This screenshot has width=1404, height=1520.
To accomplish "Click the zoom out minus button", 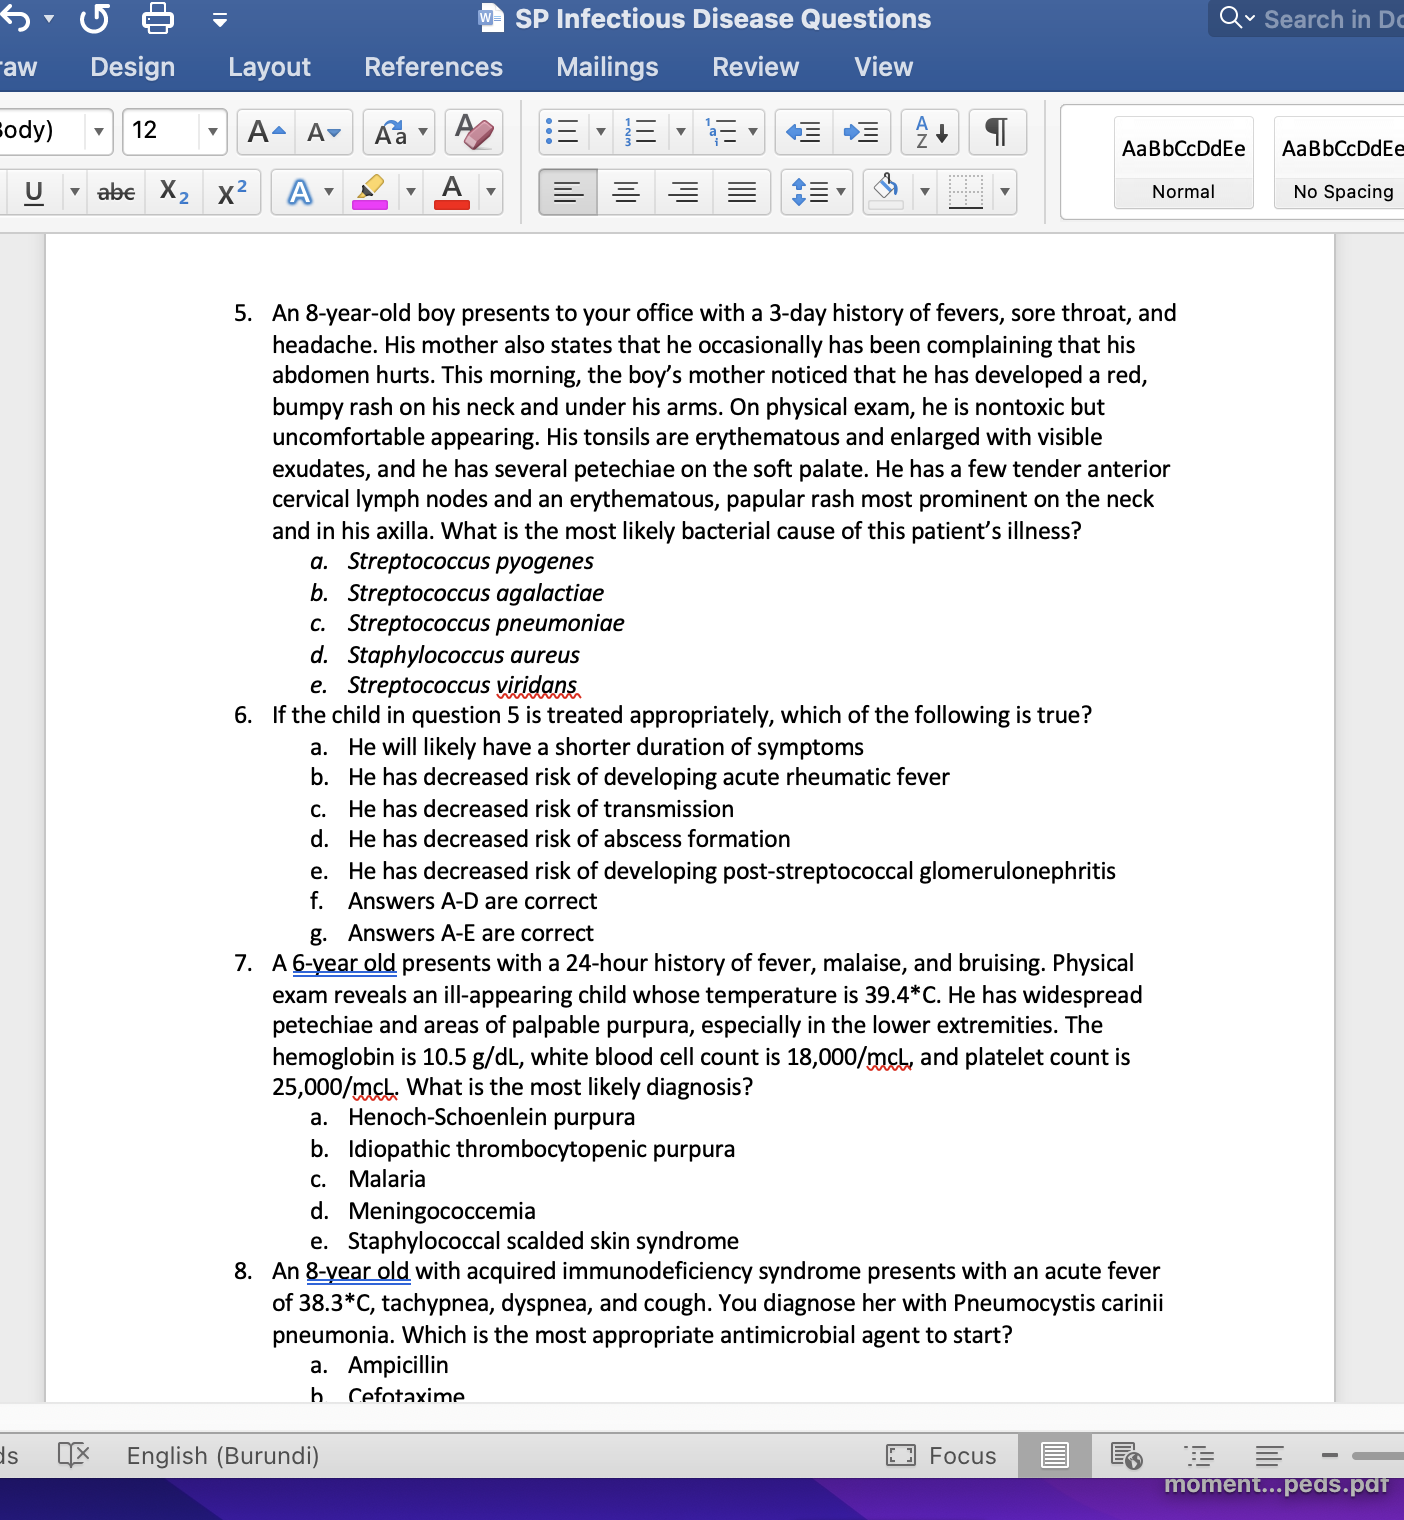I will click(x=1329, y=1455).
